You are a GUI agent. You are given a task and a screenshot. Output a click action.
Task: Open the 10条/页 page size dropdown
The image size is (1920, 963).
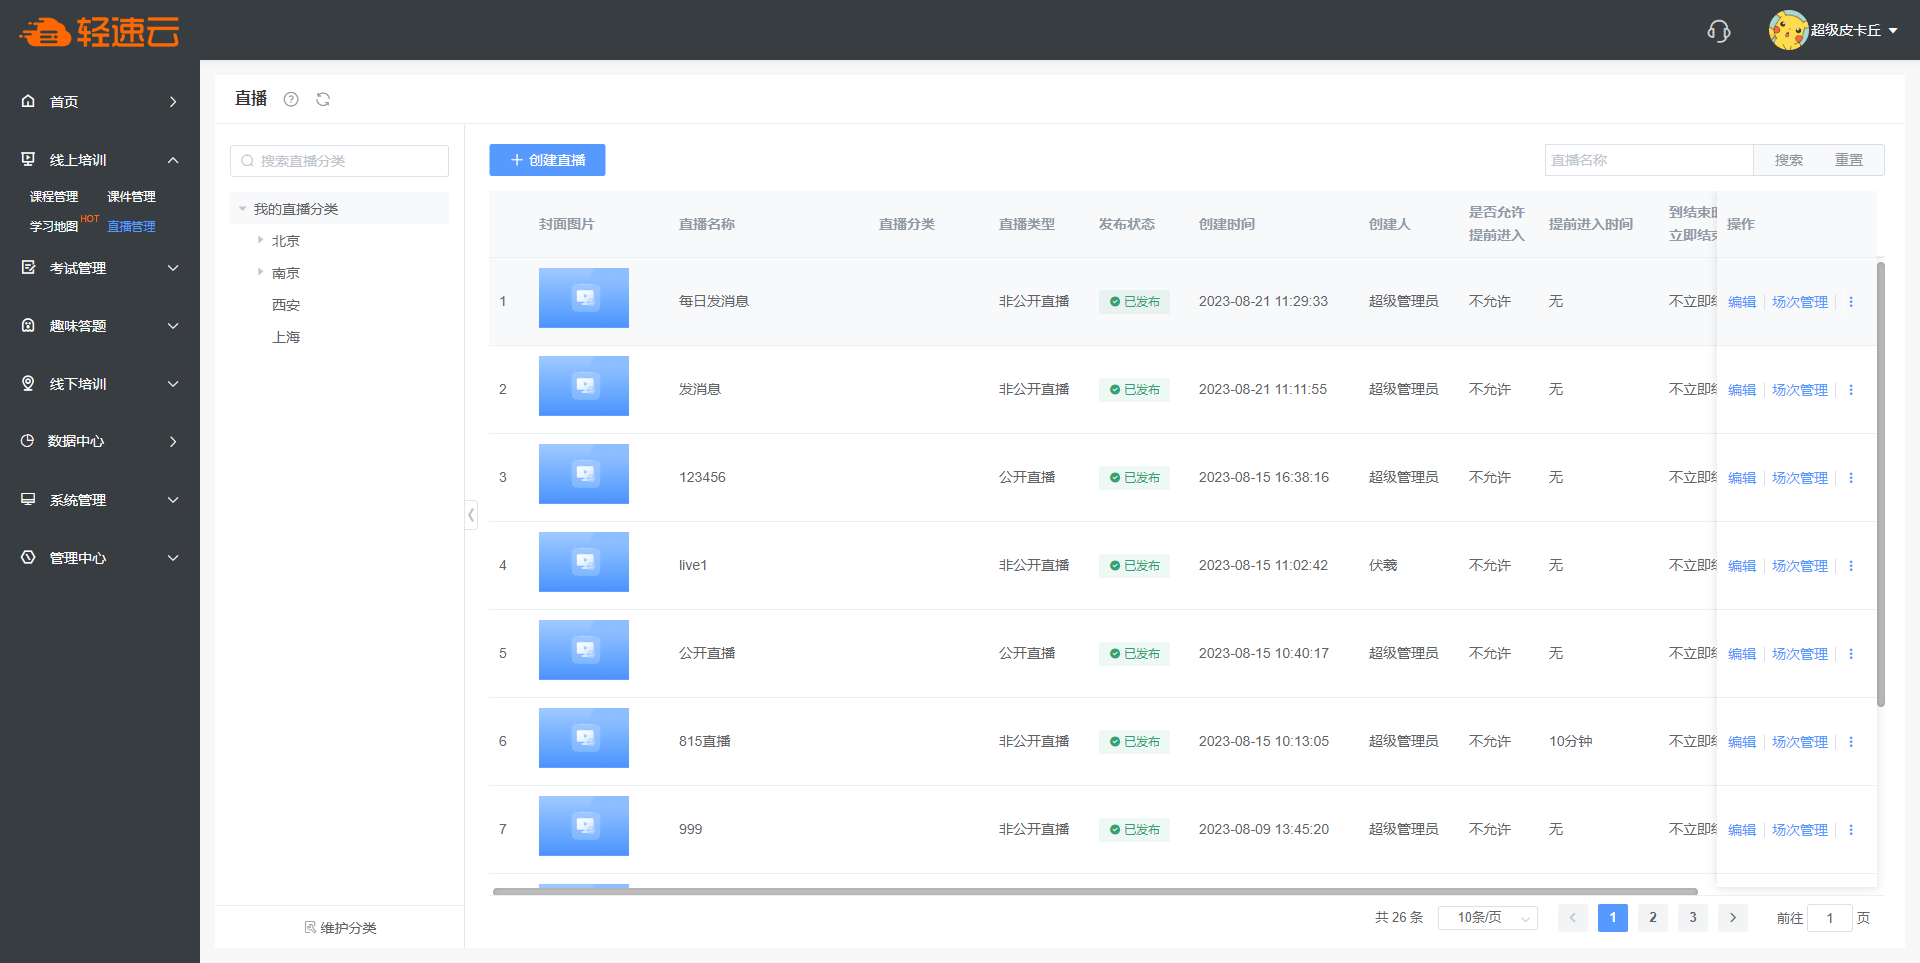(x=1487, y=918)
